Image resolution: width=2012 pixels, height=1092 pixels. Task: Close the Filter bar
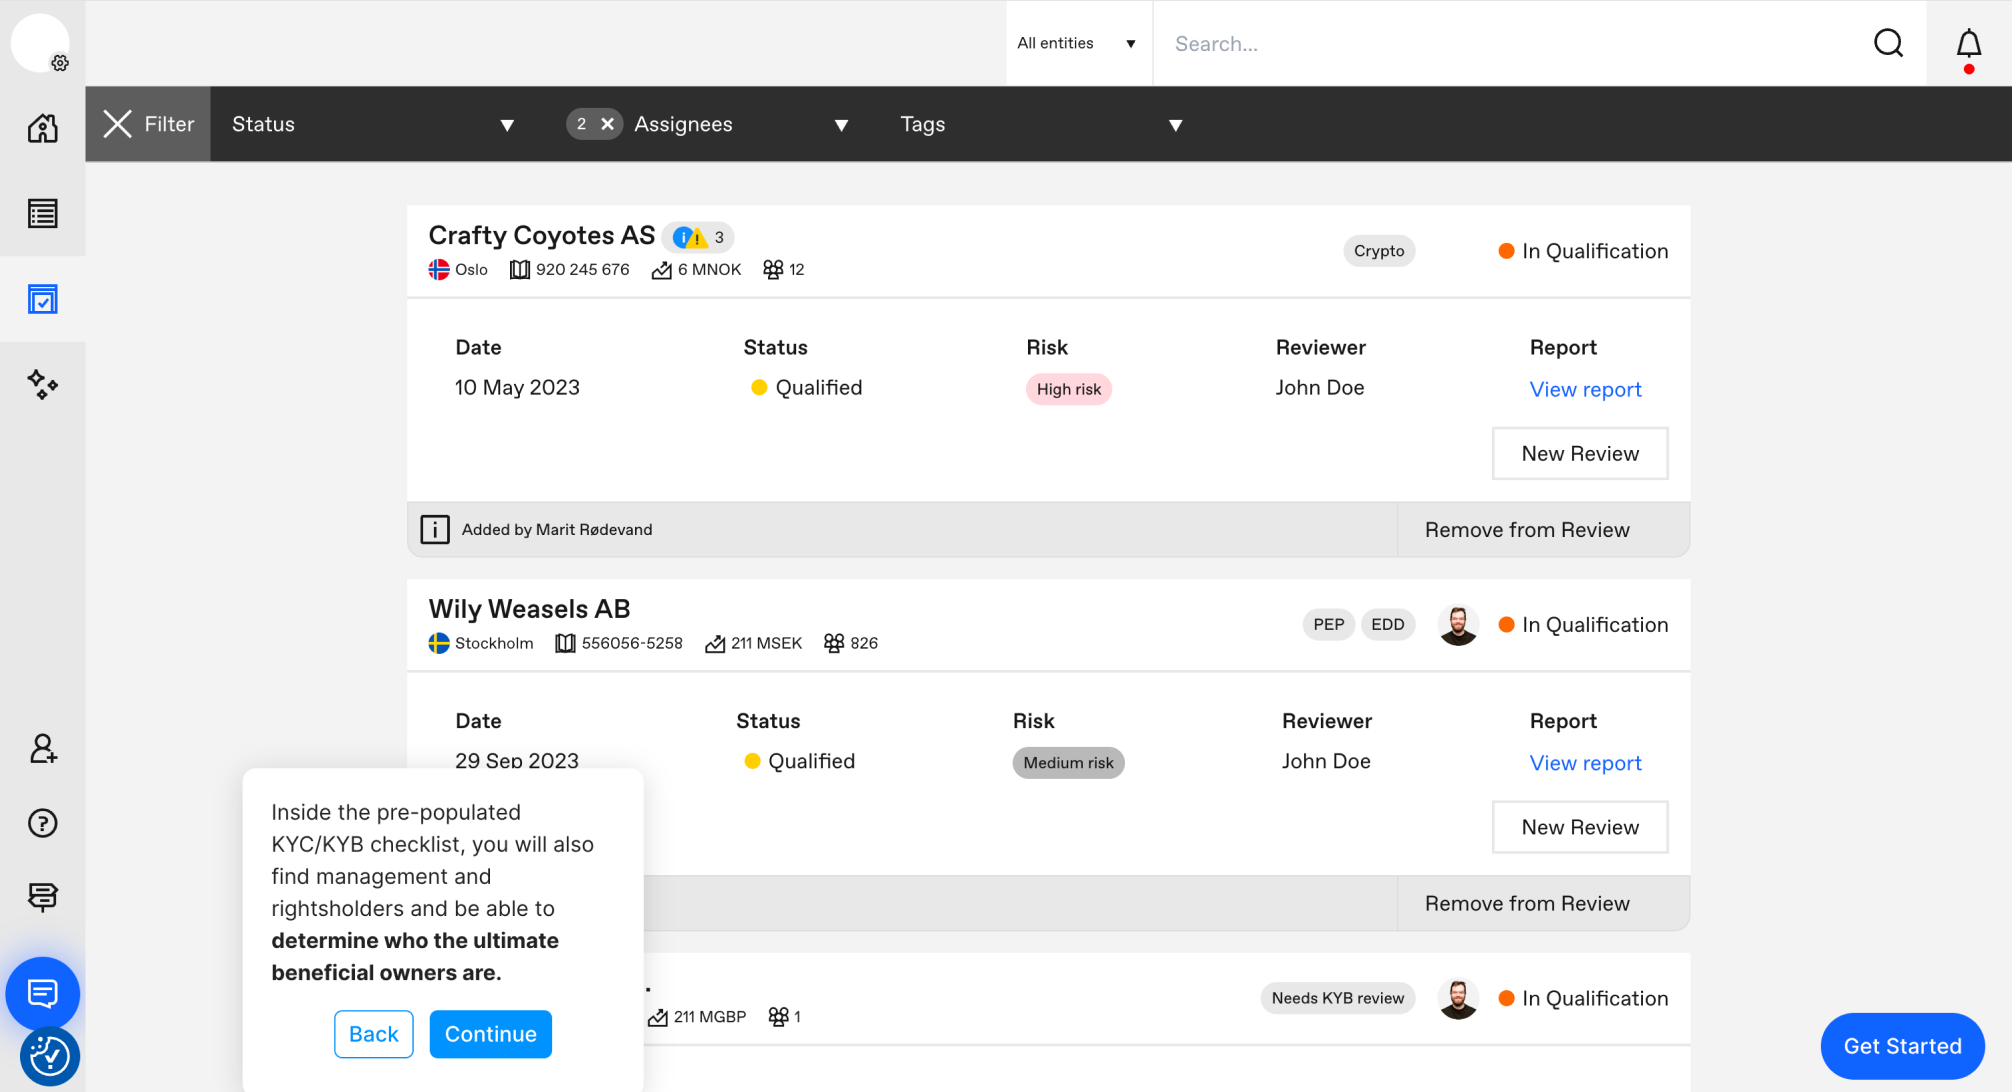tap(118, 124)
